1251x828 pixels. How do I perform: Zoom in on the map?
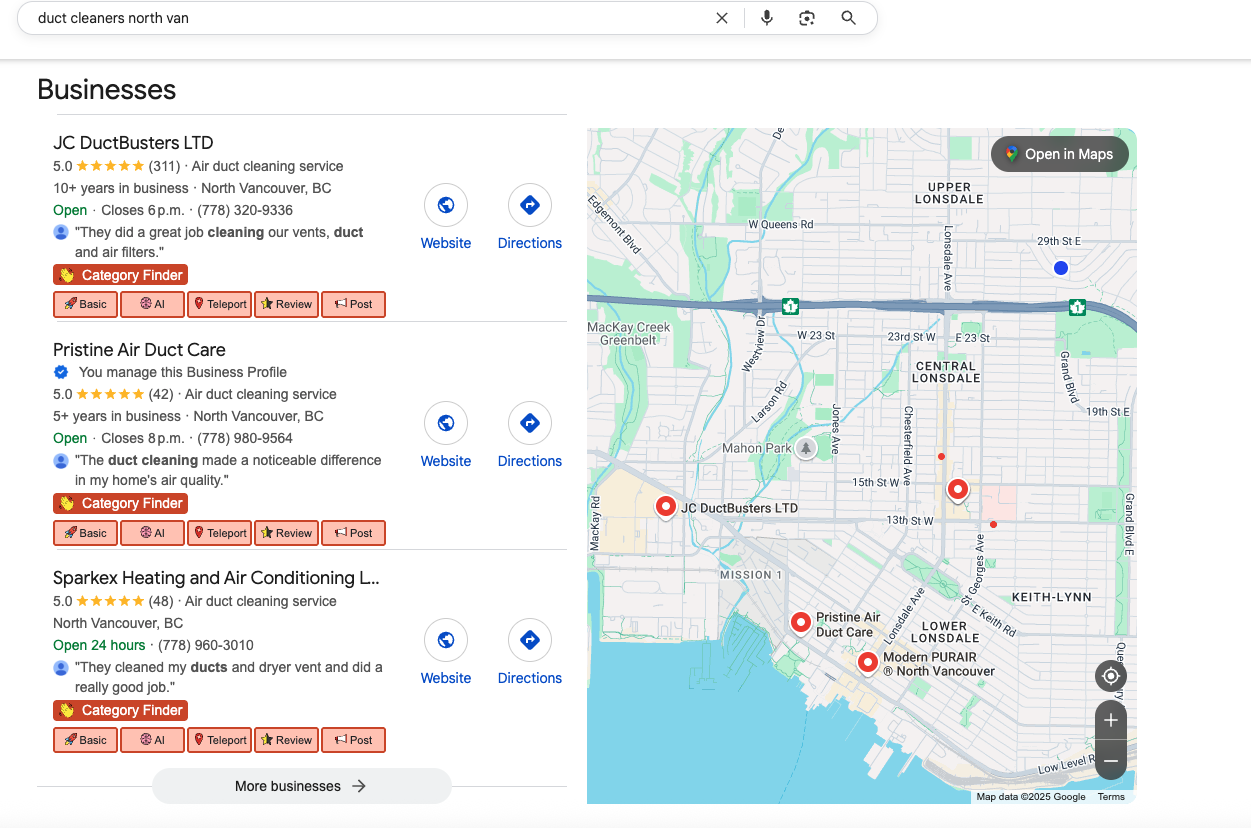(1111, 720)
